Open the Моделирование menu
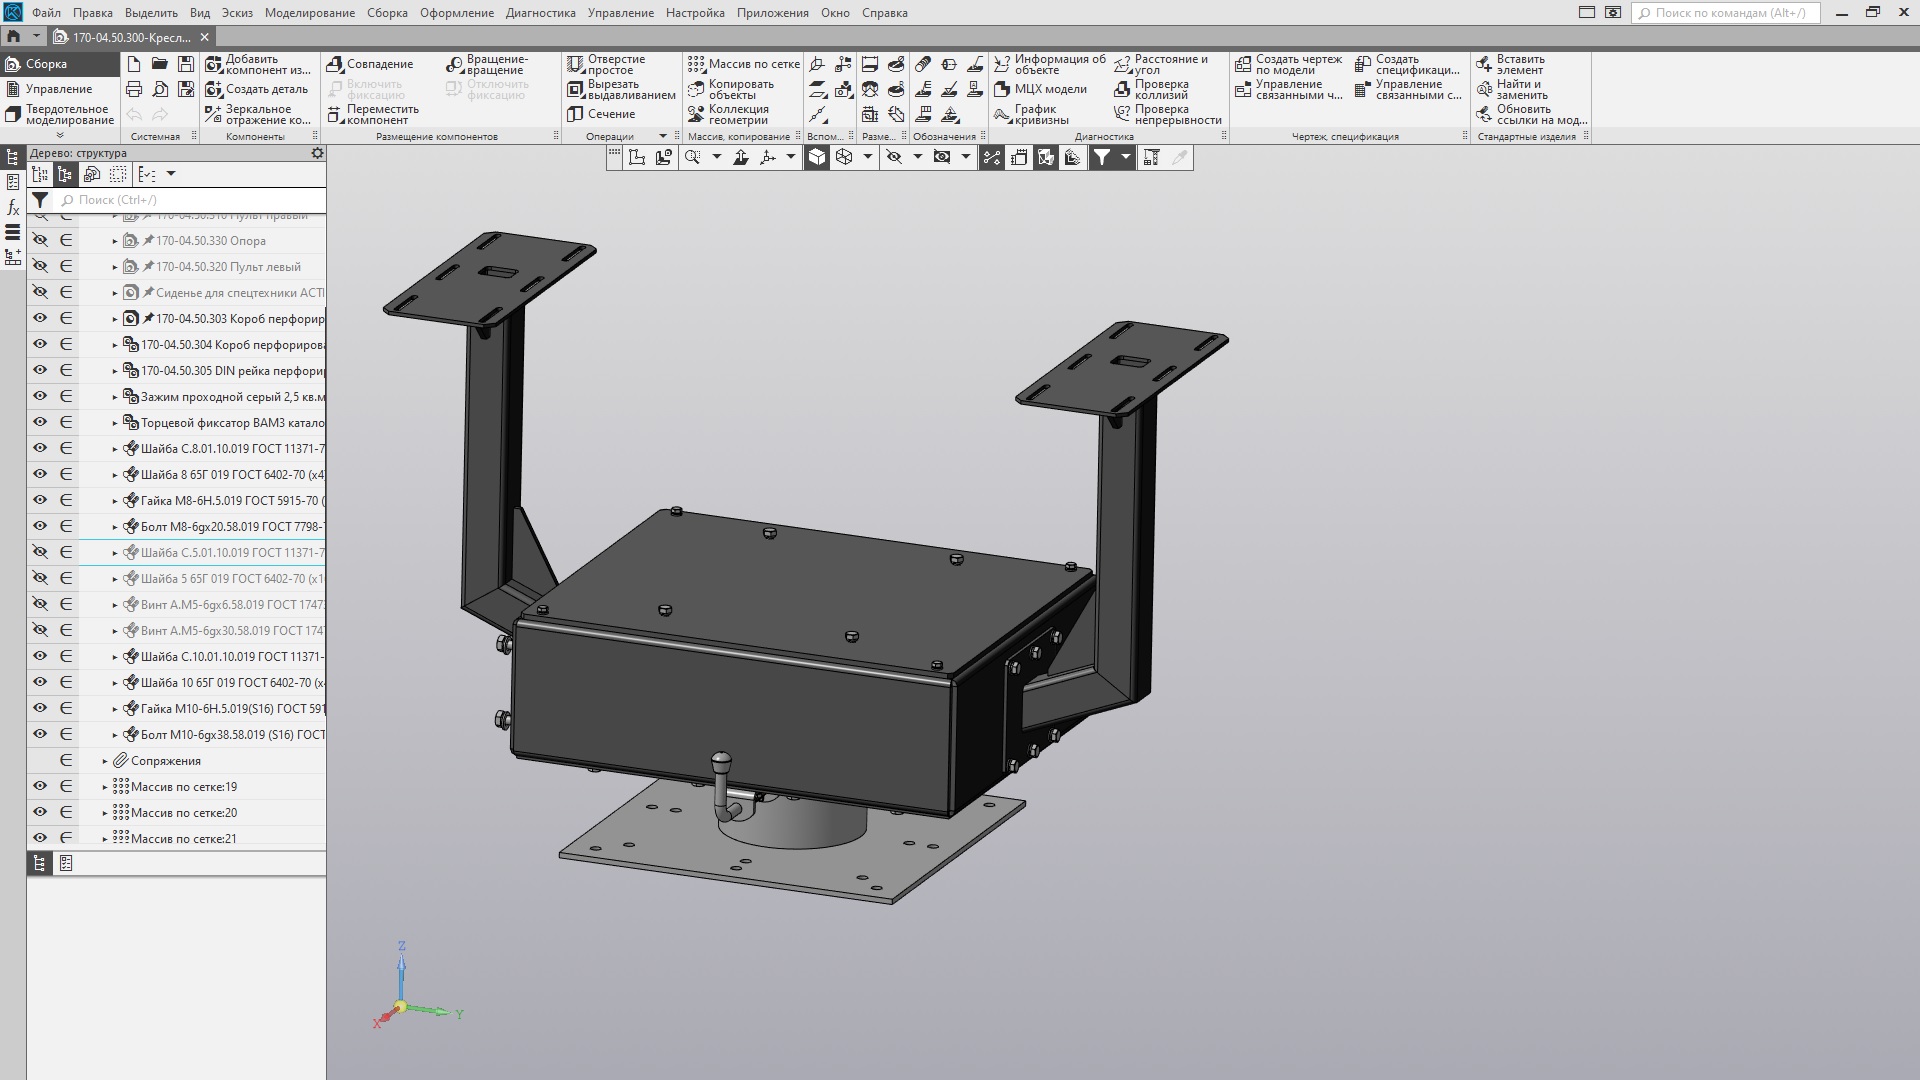Image resolution: width=1920 pixels, height=1080 pixels. (x=309, y=13)
